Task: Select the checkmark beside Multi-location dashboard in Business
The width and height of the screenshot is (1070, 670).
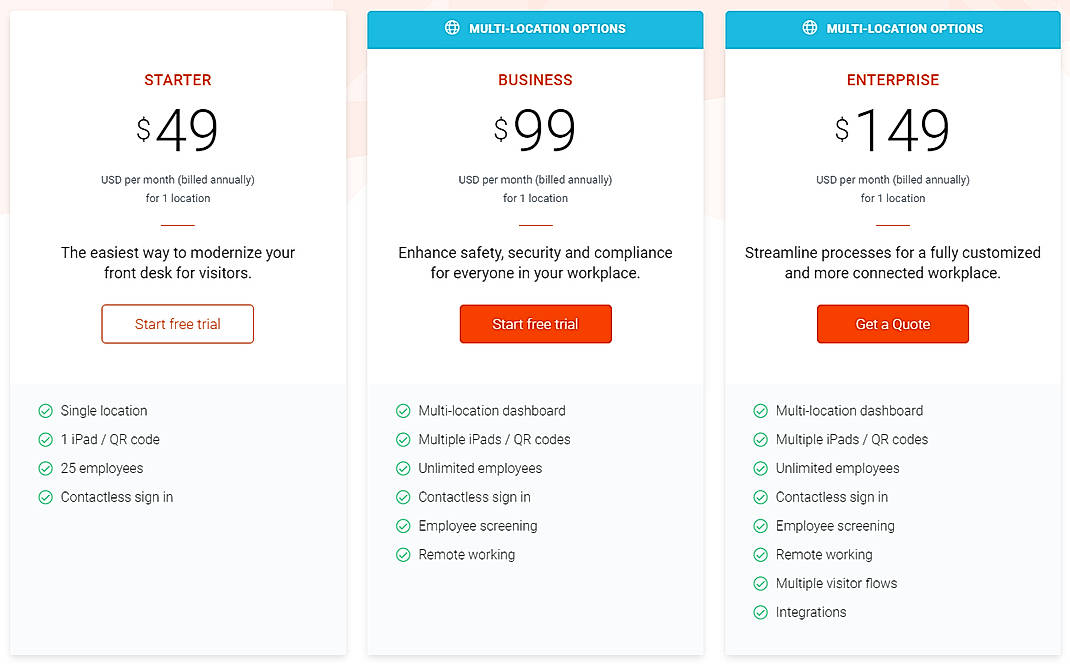Action: pyautogui.click(x=403, y=410)
